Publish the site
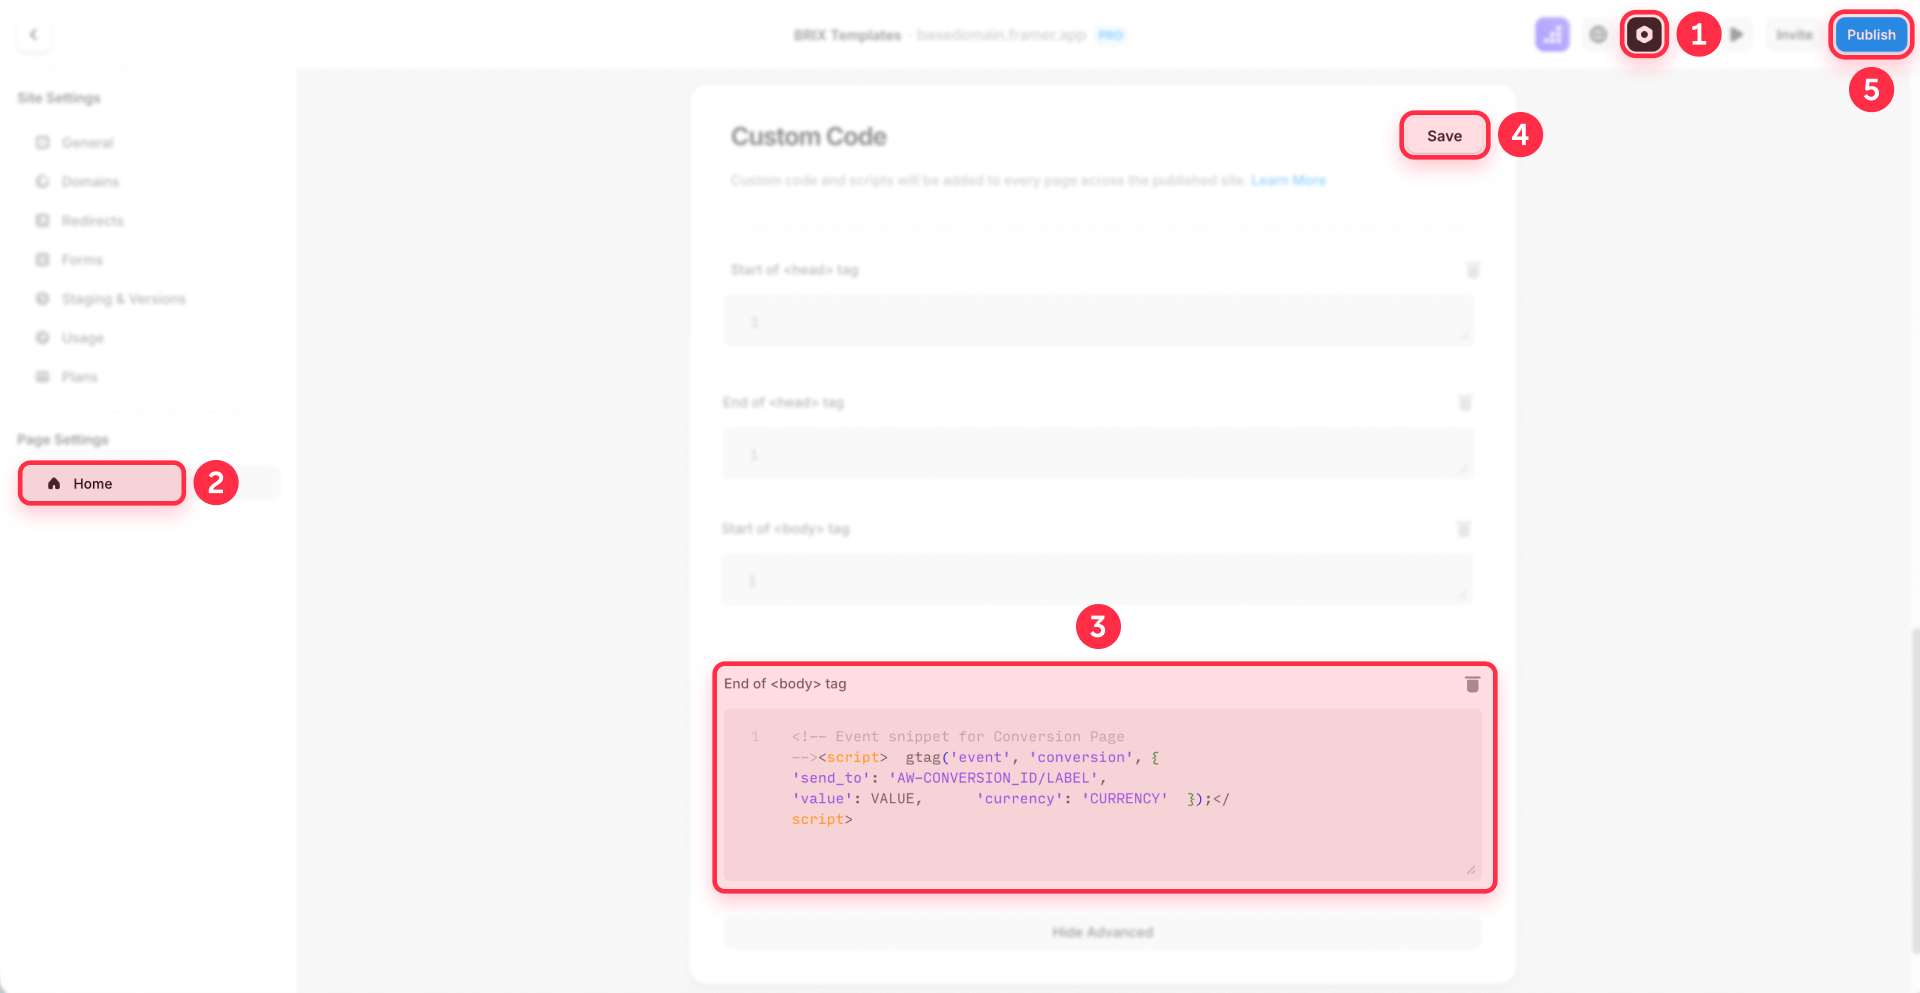The height and width of the screenshot is (993, 1920). [x=1871, y=33]
